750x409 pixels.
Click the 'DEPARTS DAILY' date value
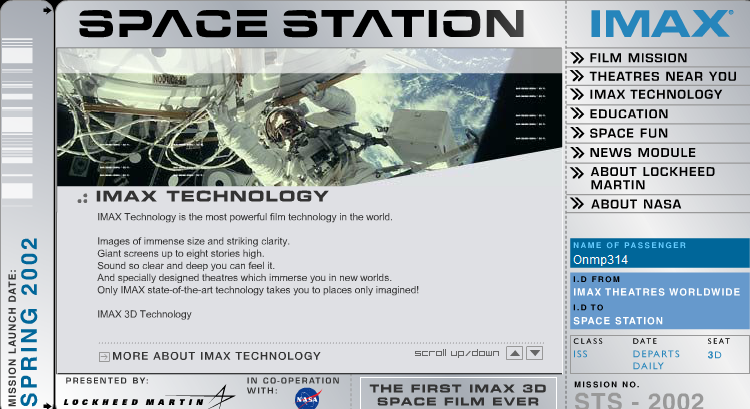tap(656, 360)
